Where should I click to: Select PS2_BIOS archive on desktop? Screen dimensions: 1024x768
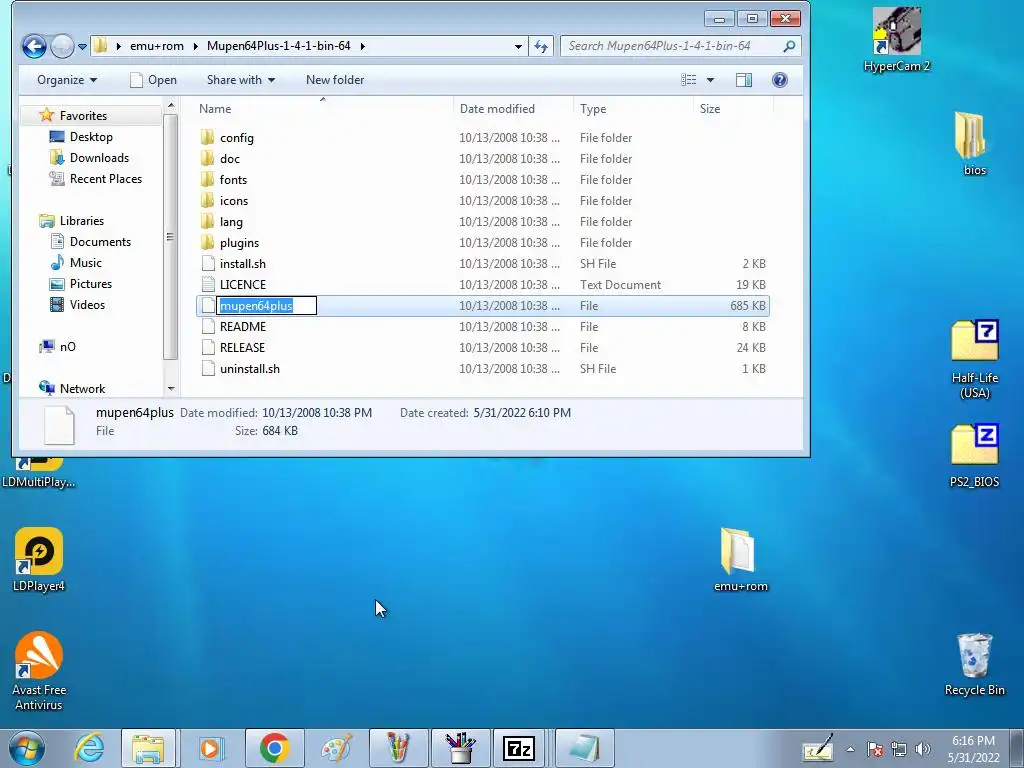tap(974, 456)
